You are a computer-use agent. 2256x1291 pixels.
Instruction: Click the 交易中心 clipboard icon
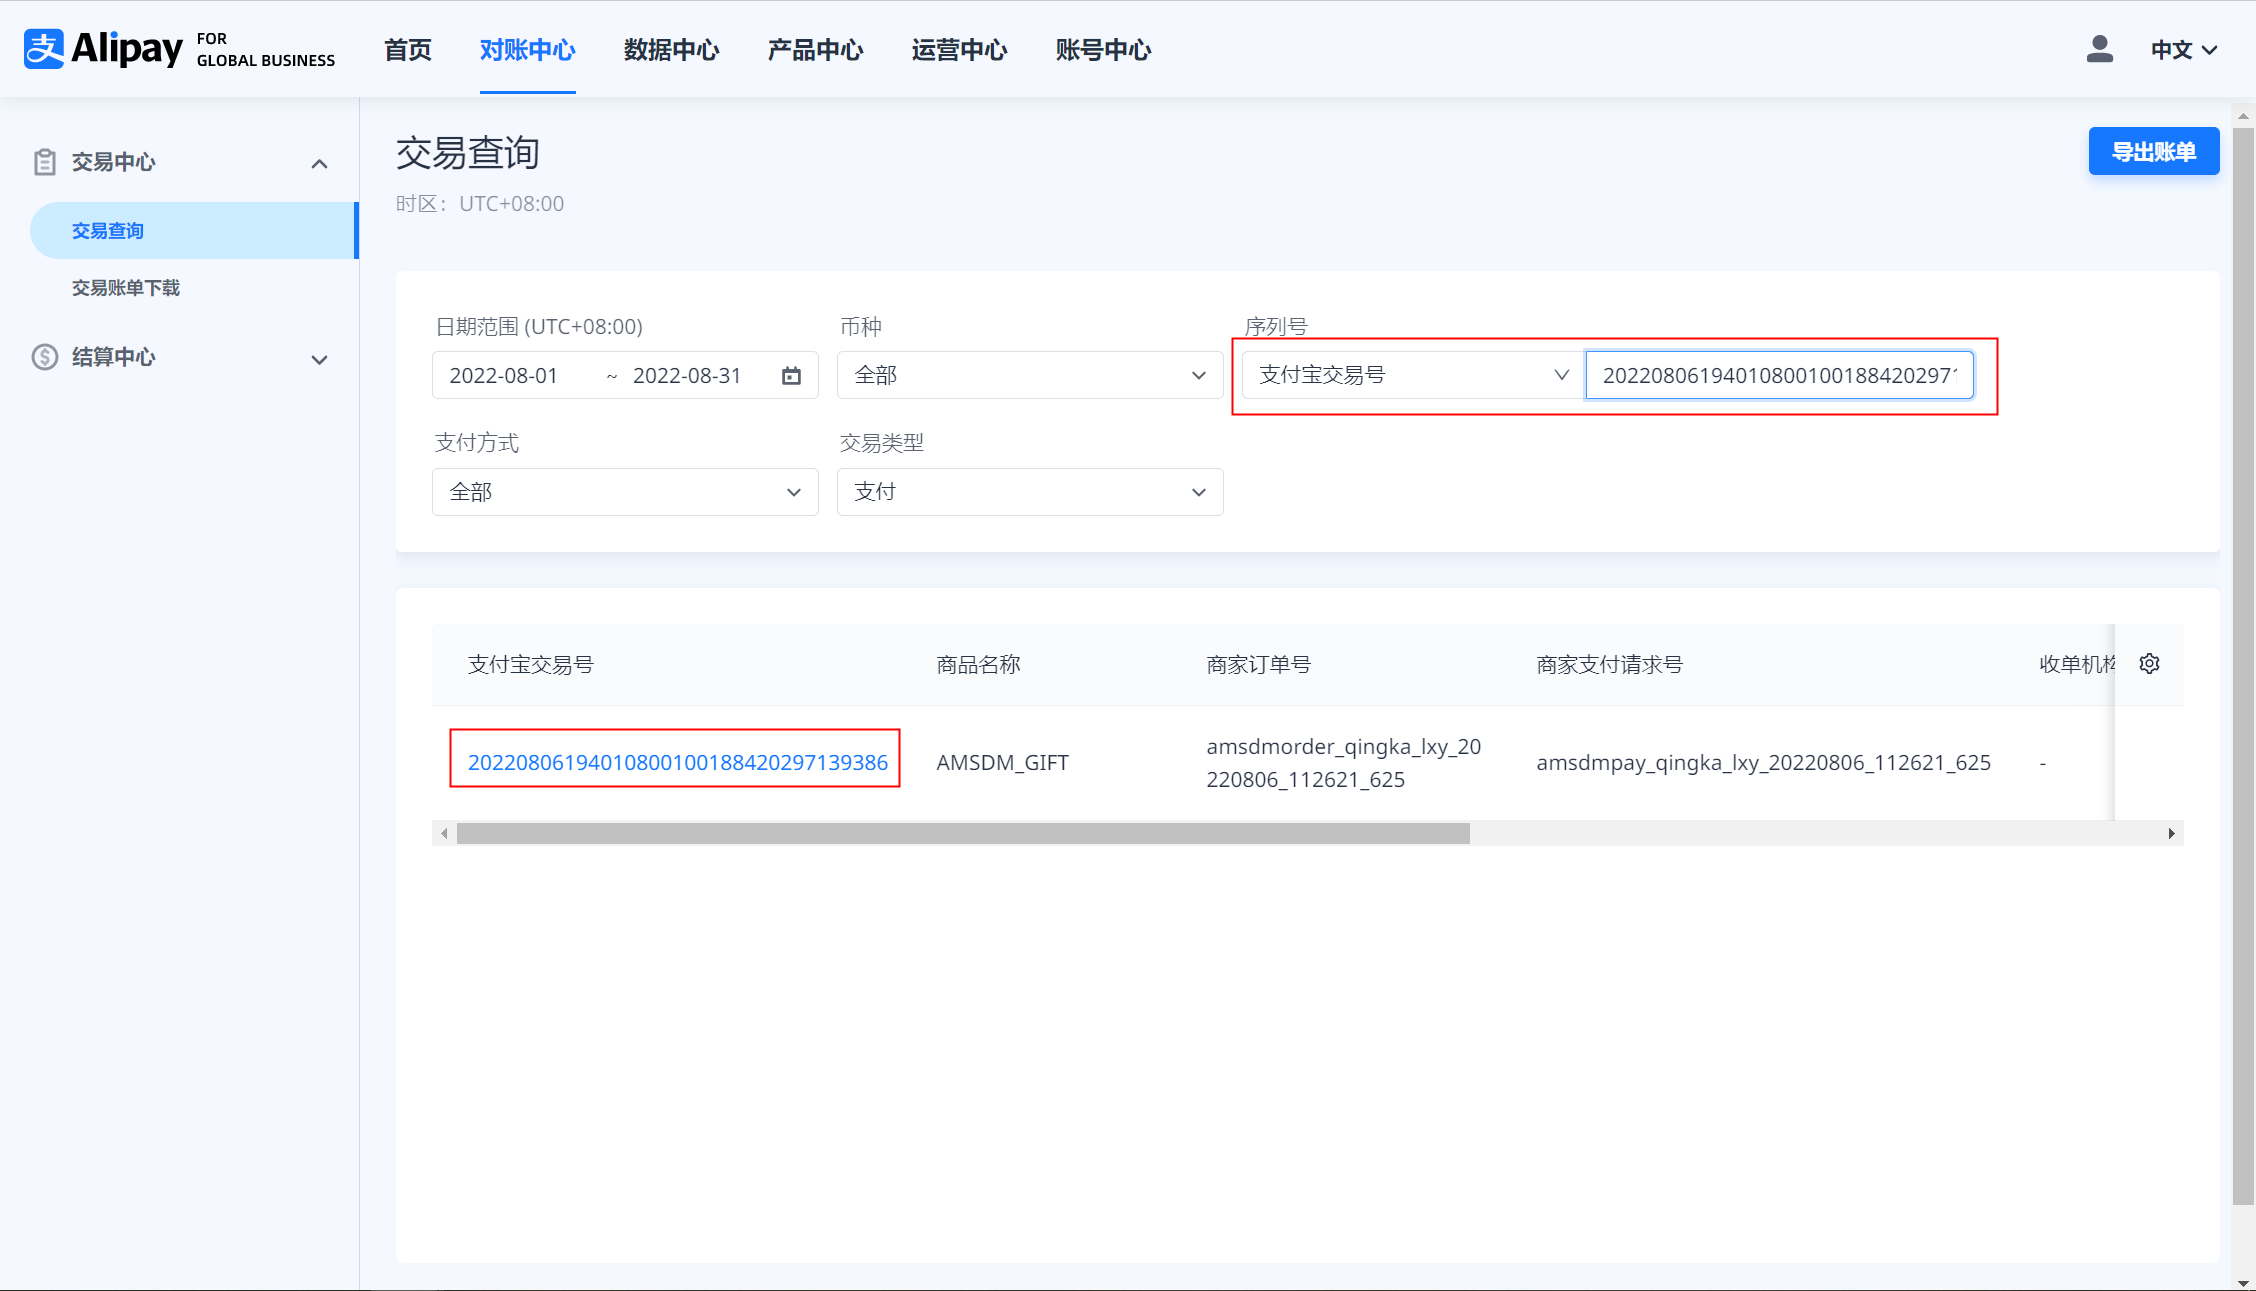[x=45, y=162]
